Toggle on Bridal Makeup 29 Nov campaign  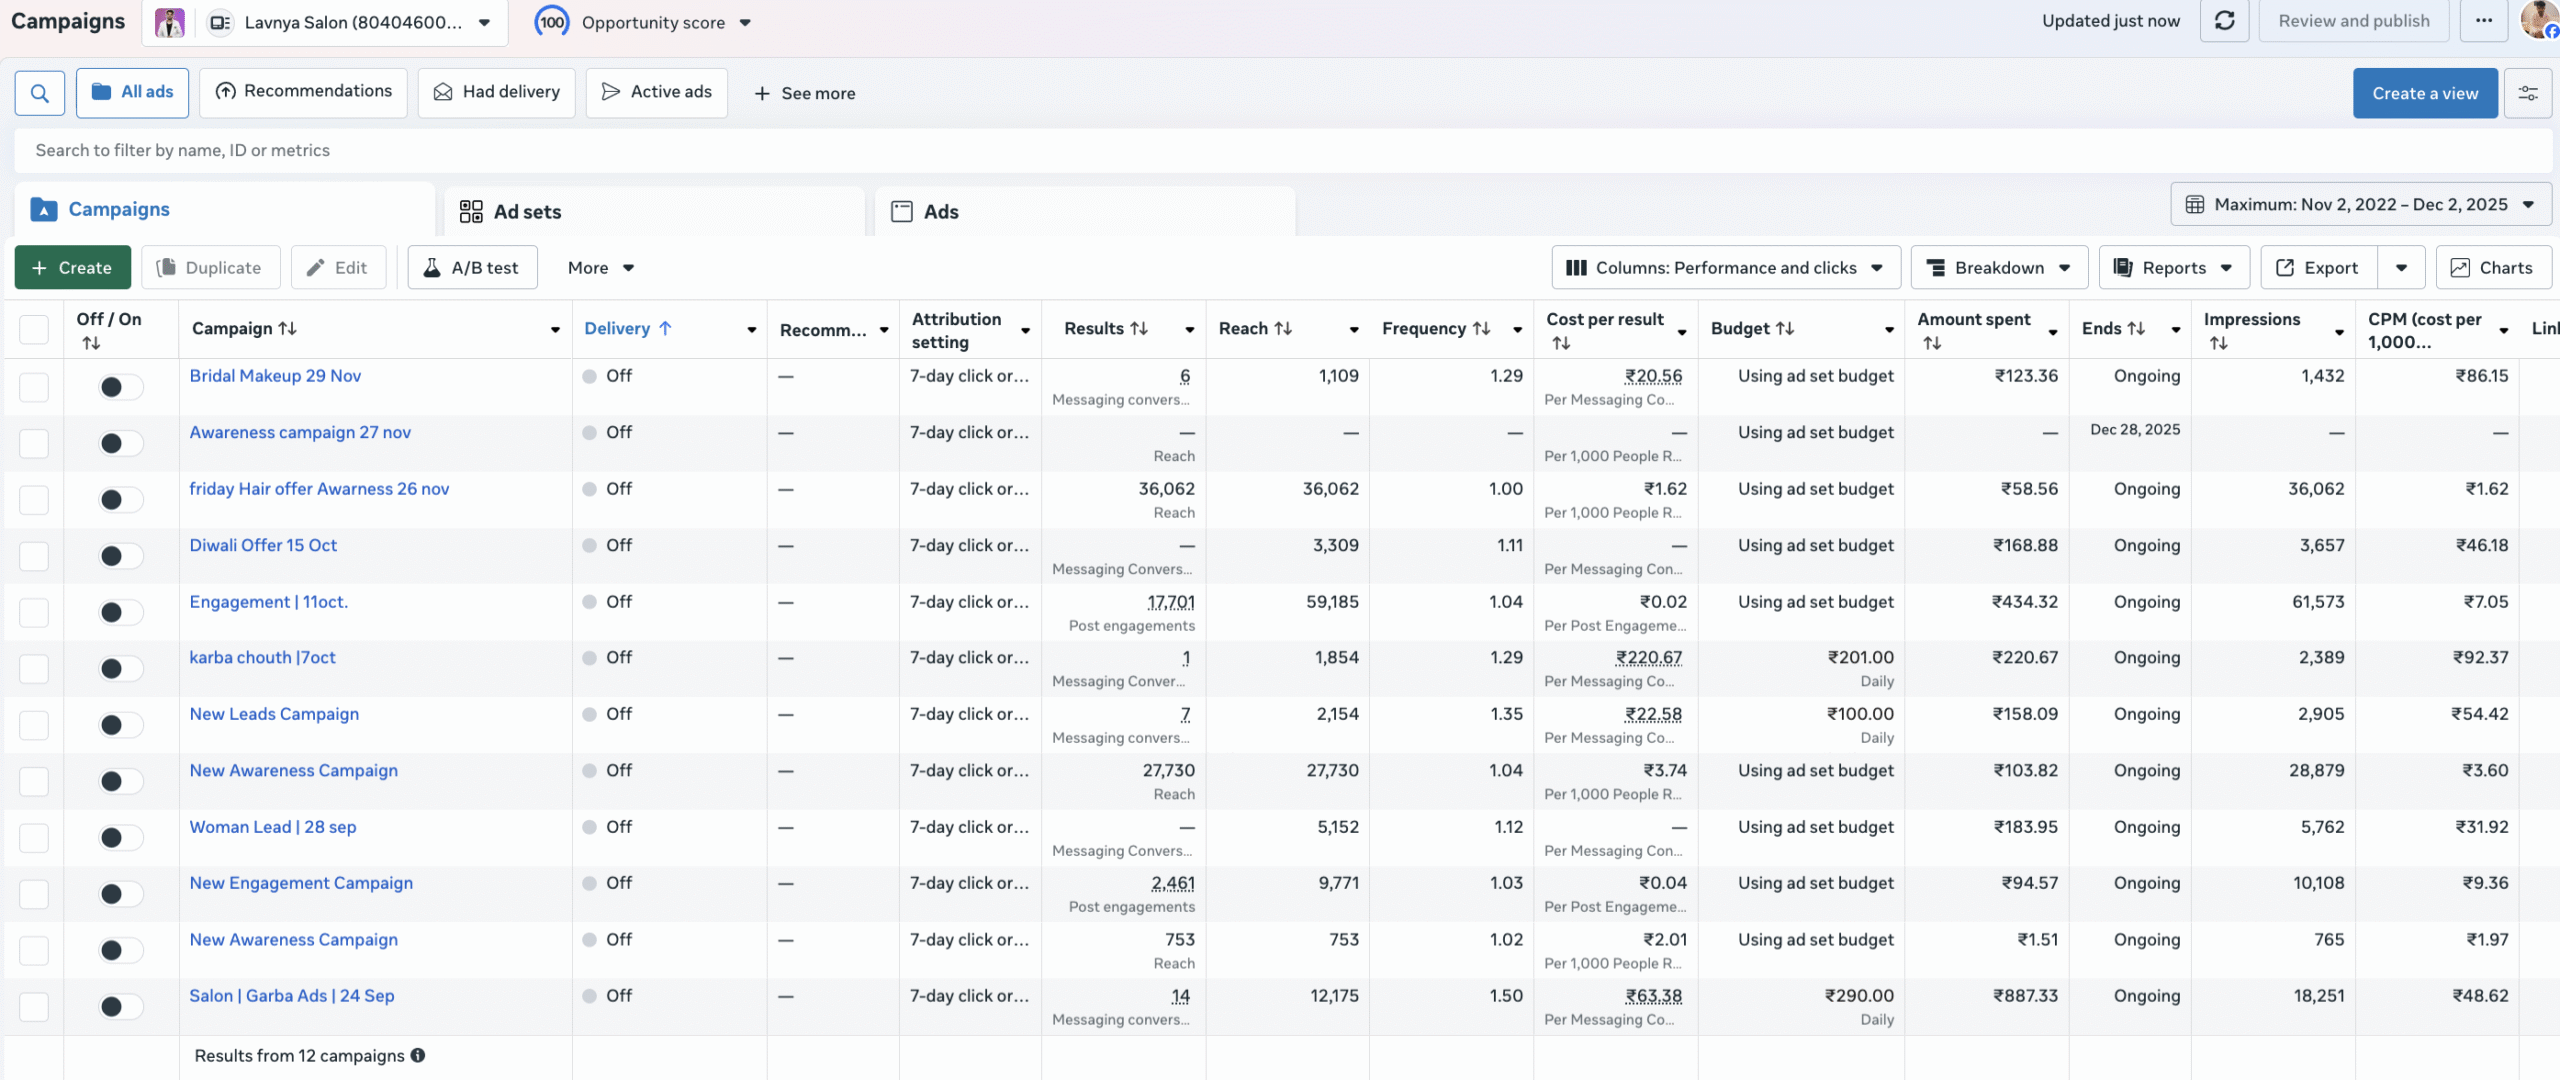pyautogui.click(x=121, y=387)
